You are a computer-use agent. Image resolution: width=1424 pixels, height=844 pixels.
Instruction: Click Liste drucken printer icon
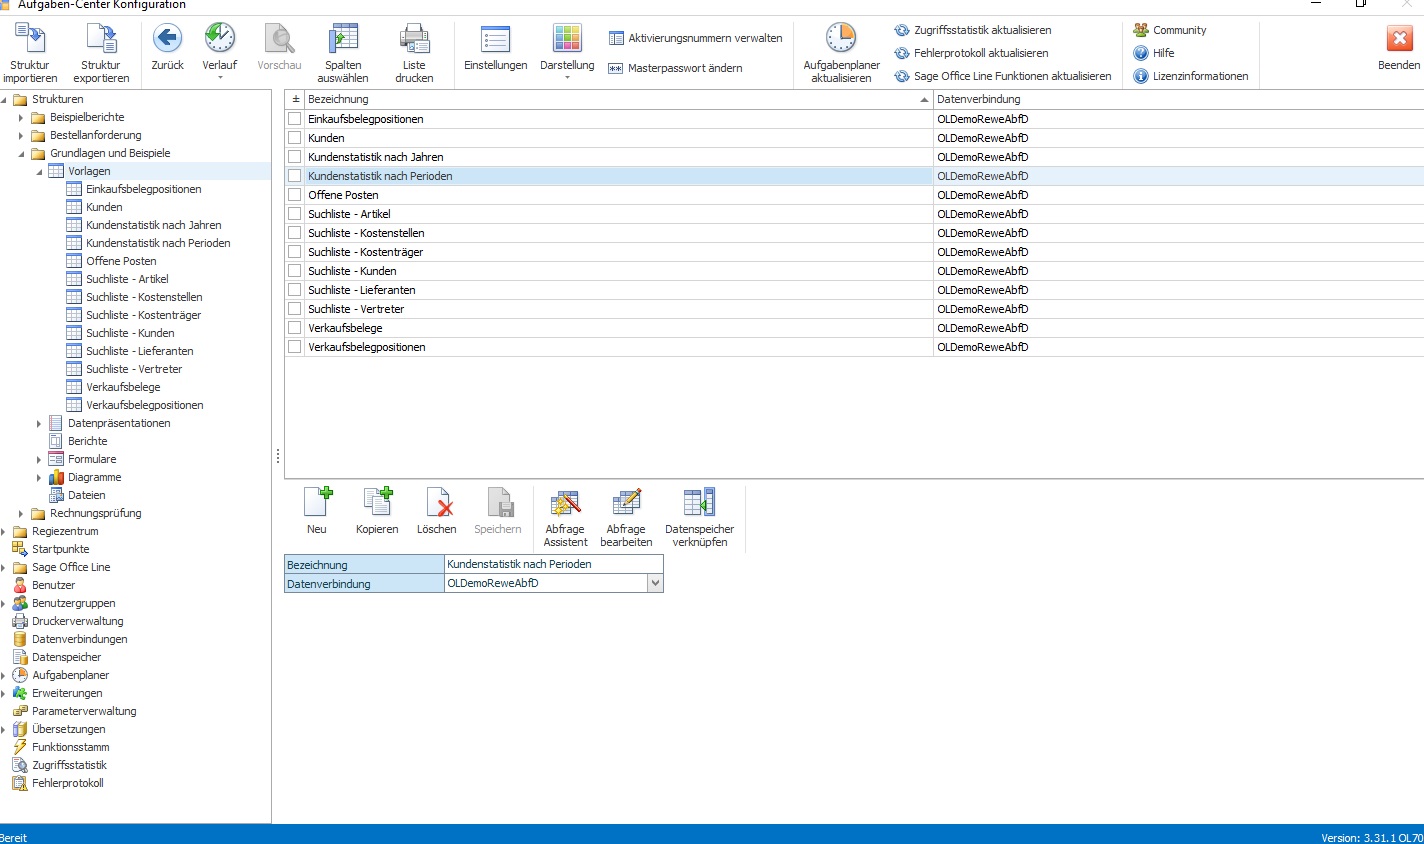(x=414, y=39)
